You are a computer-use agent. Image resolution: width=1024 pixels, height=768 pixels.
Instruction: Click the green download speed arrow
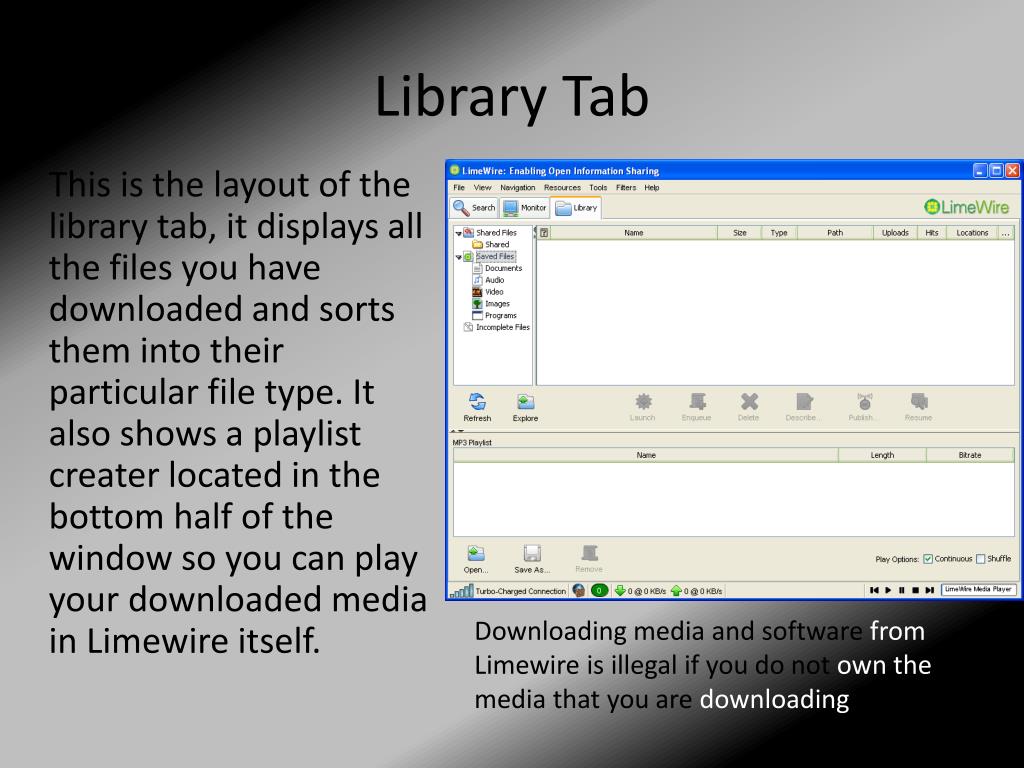tap(620, 590)
